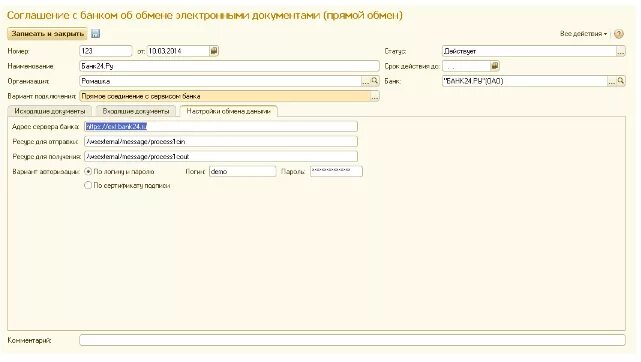Click Вариант подключения field value
Image resolution: width=641 pixels, height=362 pixels.
(x=225, y=96)
